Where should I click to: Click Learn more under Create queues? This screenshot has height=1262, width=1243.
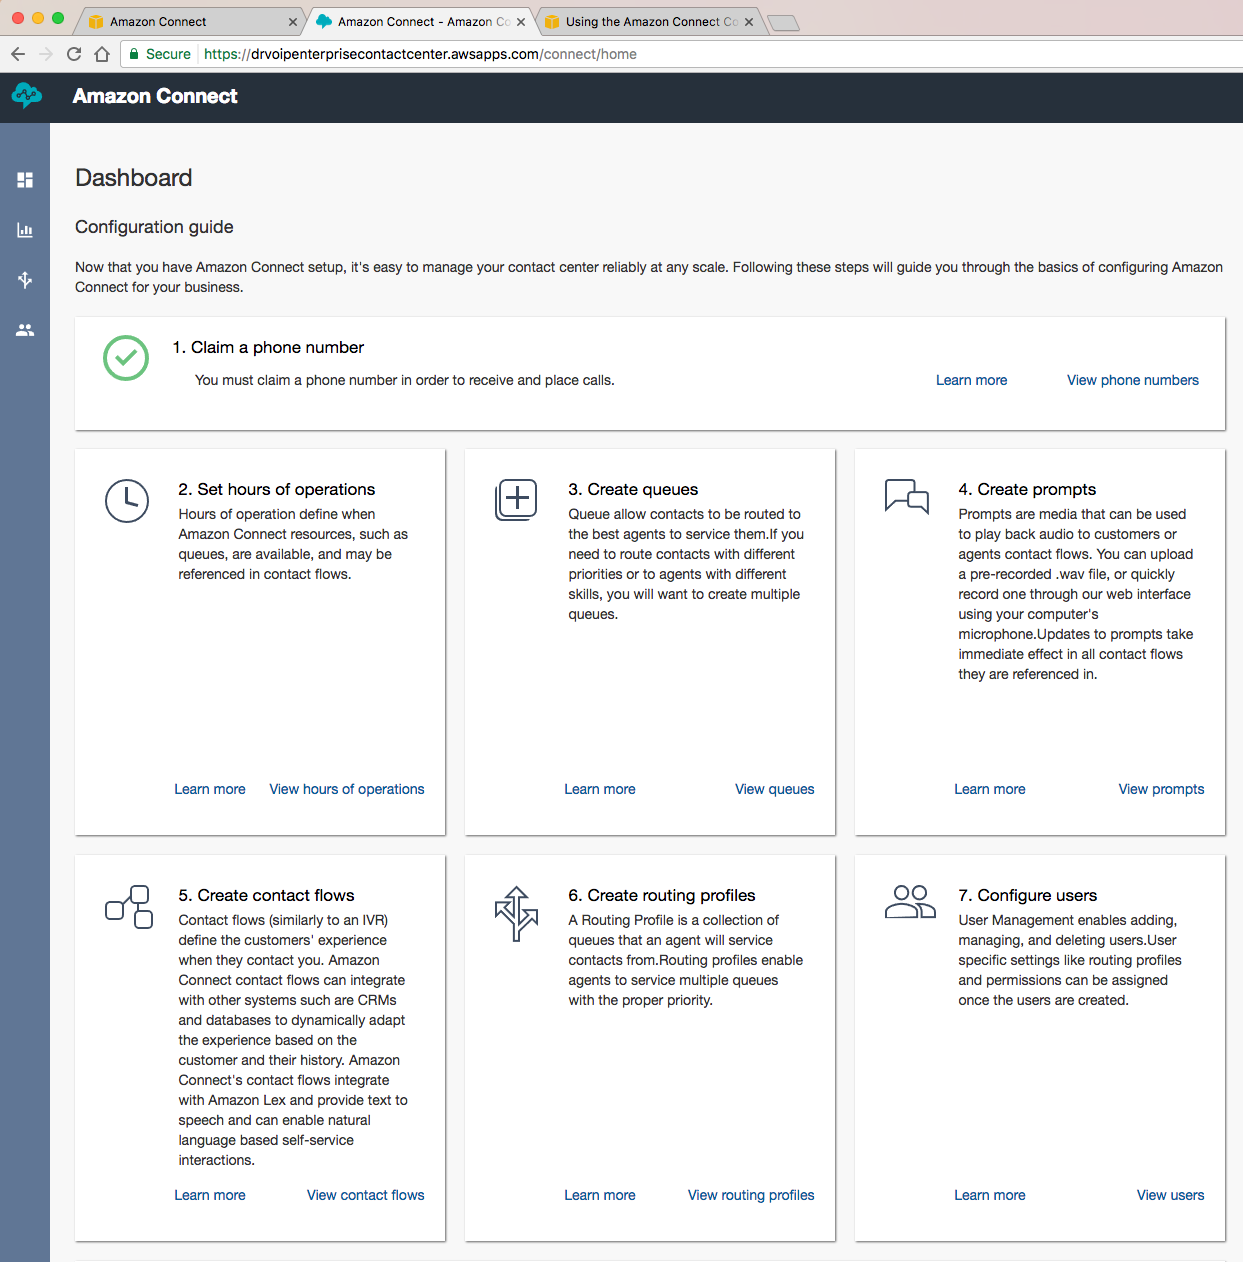[600, 789]
